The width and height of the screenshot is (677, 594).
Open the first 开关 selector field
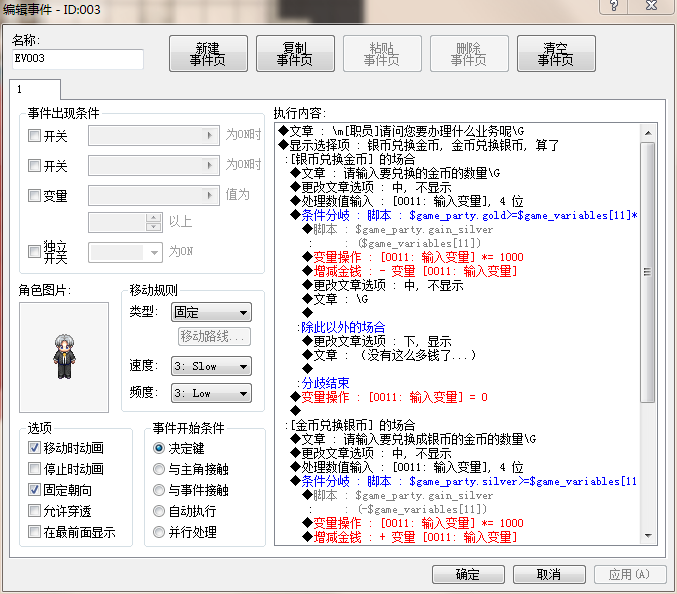154,136
